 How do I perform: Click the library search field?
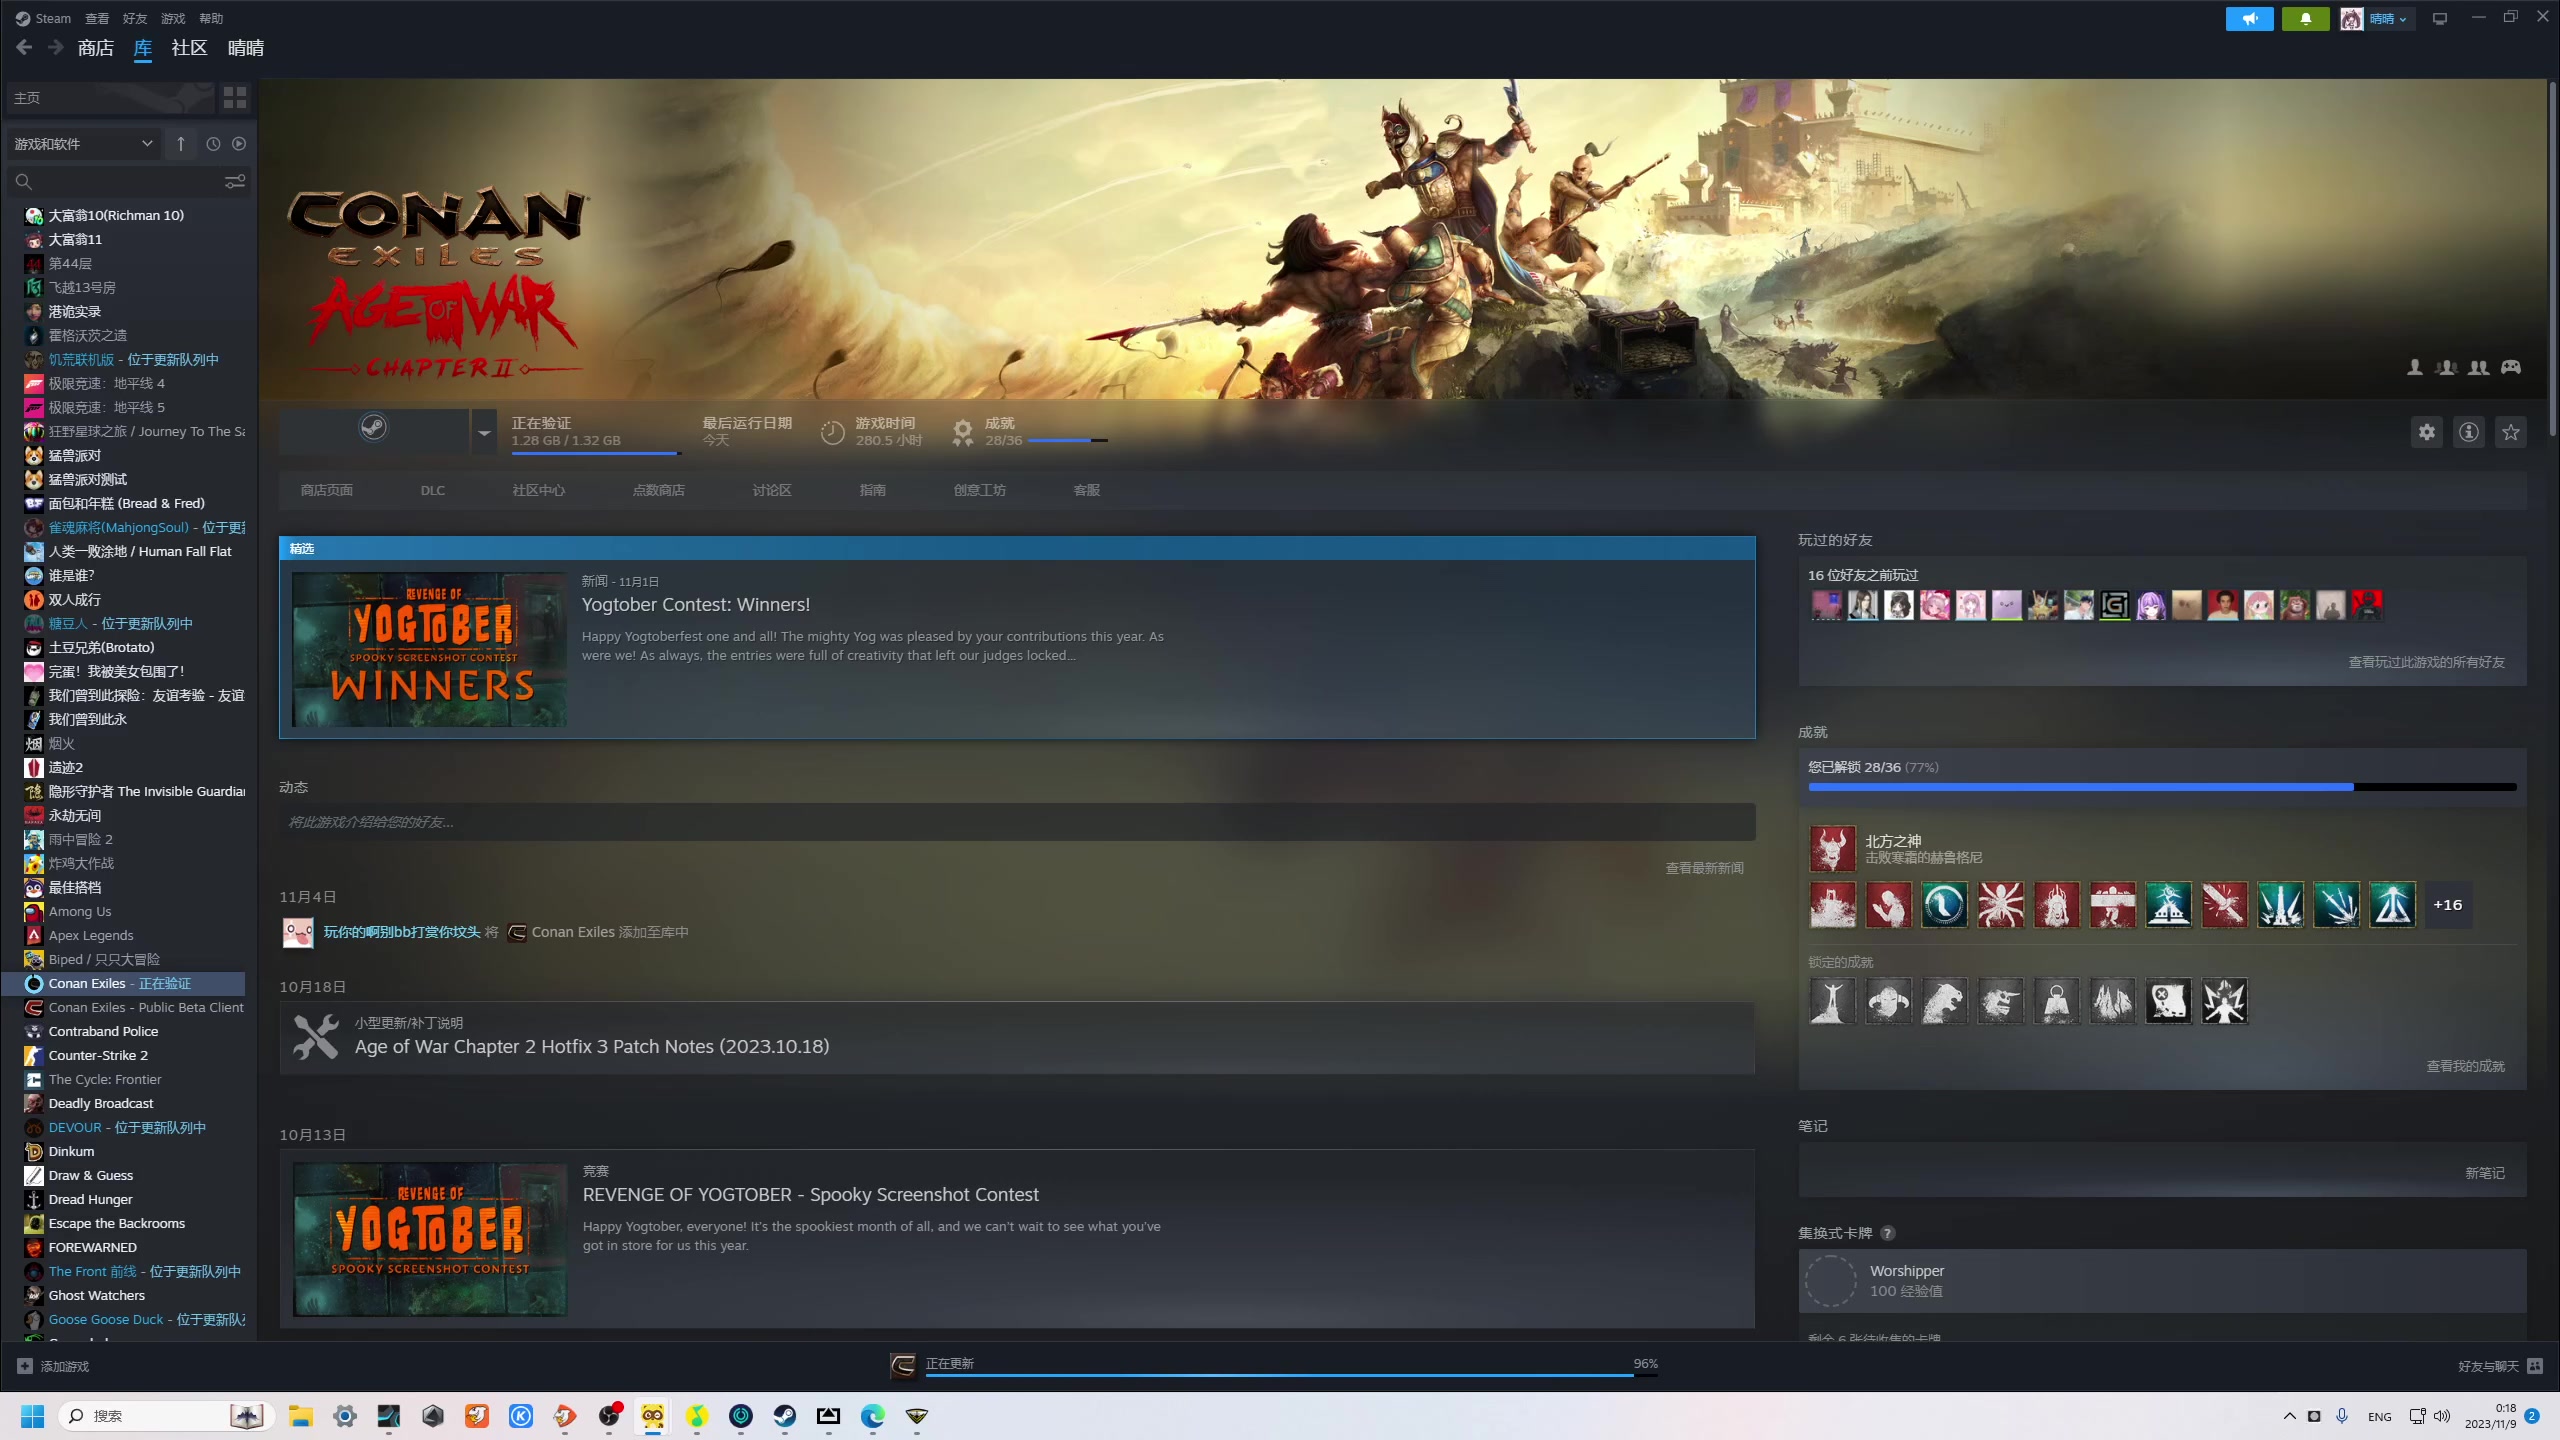point(118,181)
